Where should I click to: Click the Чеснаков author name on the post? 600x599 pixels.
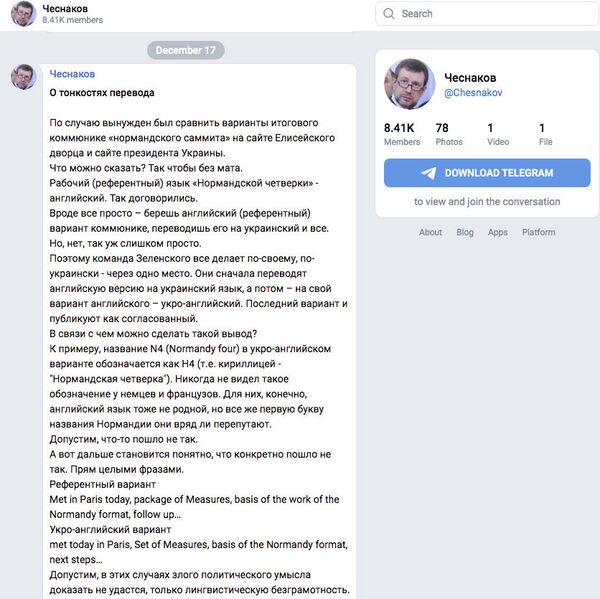pyautogui.click(x=73, y=74)
